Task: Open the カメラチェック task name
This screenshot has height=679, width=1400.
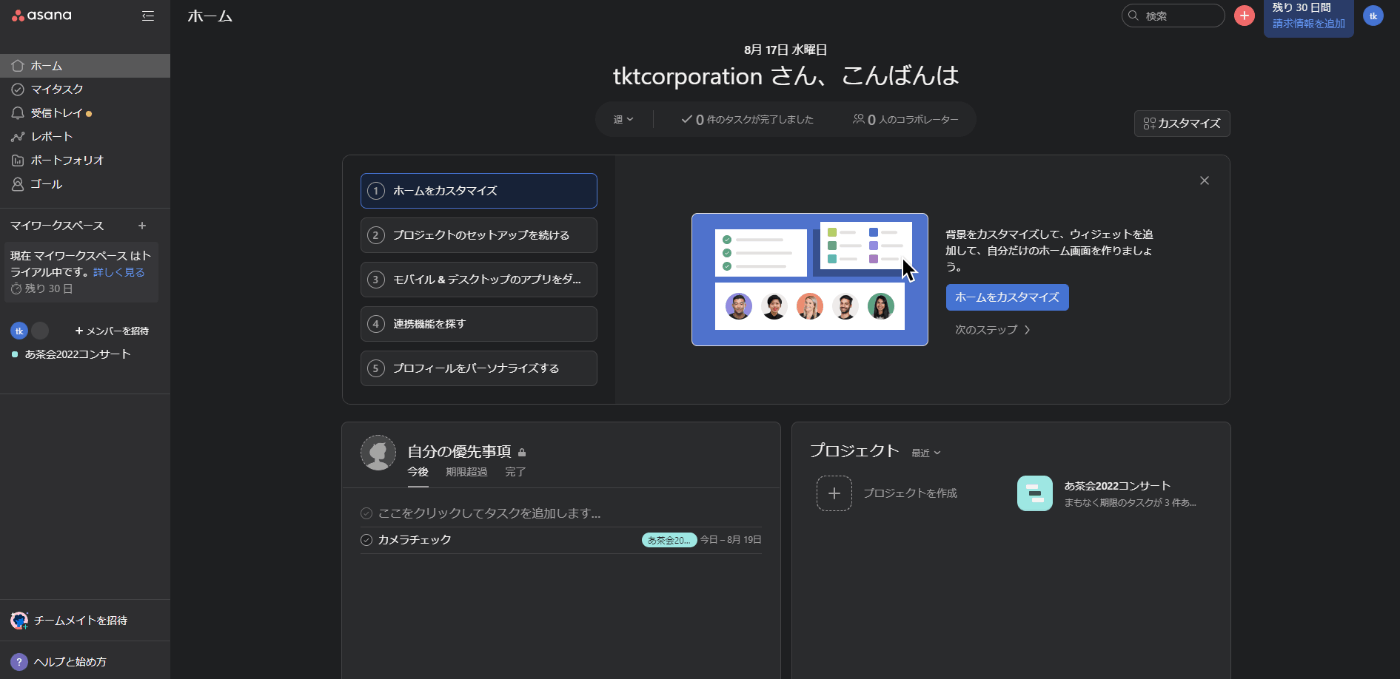Action: pos(414,540)
